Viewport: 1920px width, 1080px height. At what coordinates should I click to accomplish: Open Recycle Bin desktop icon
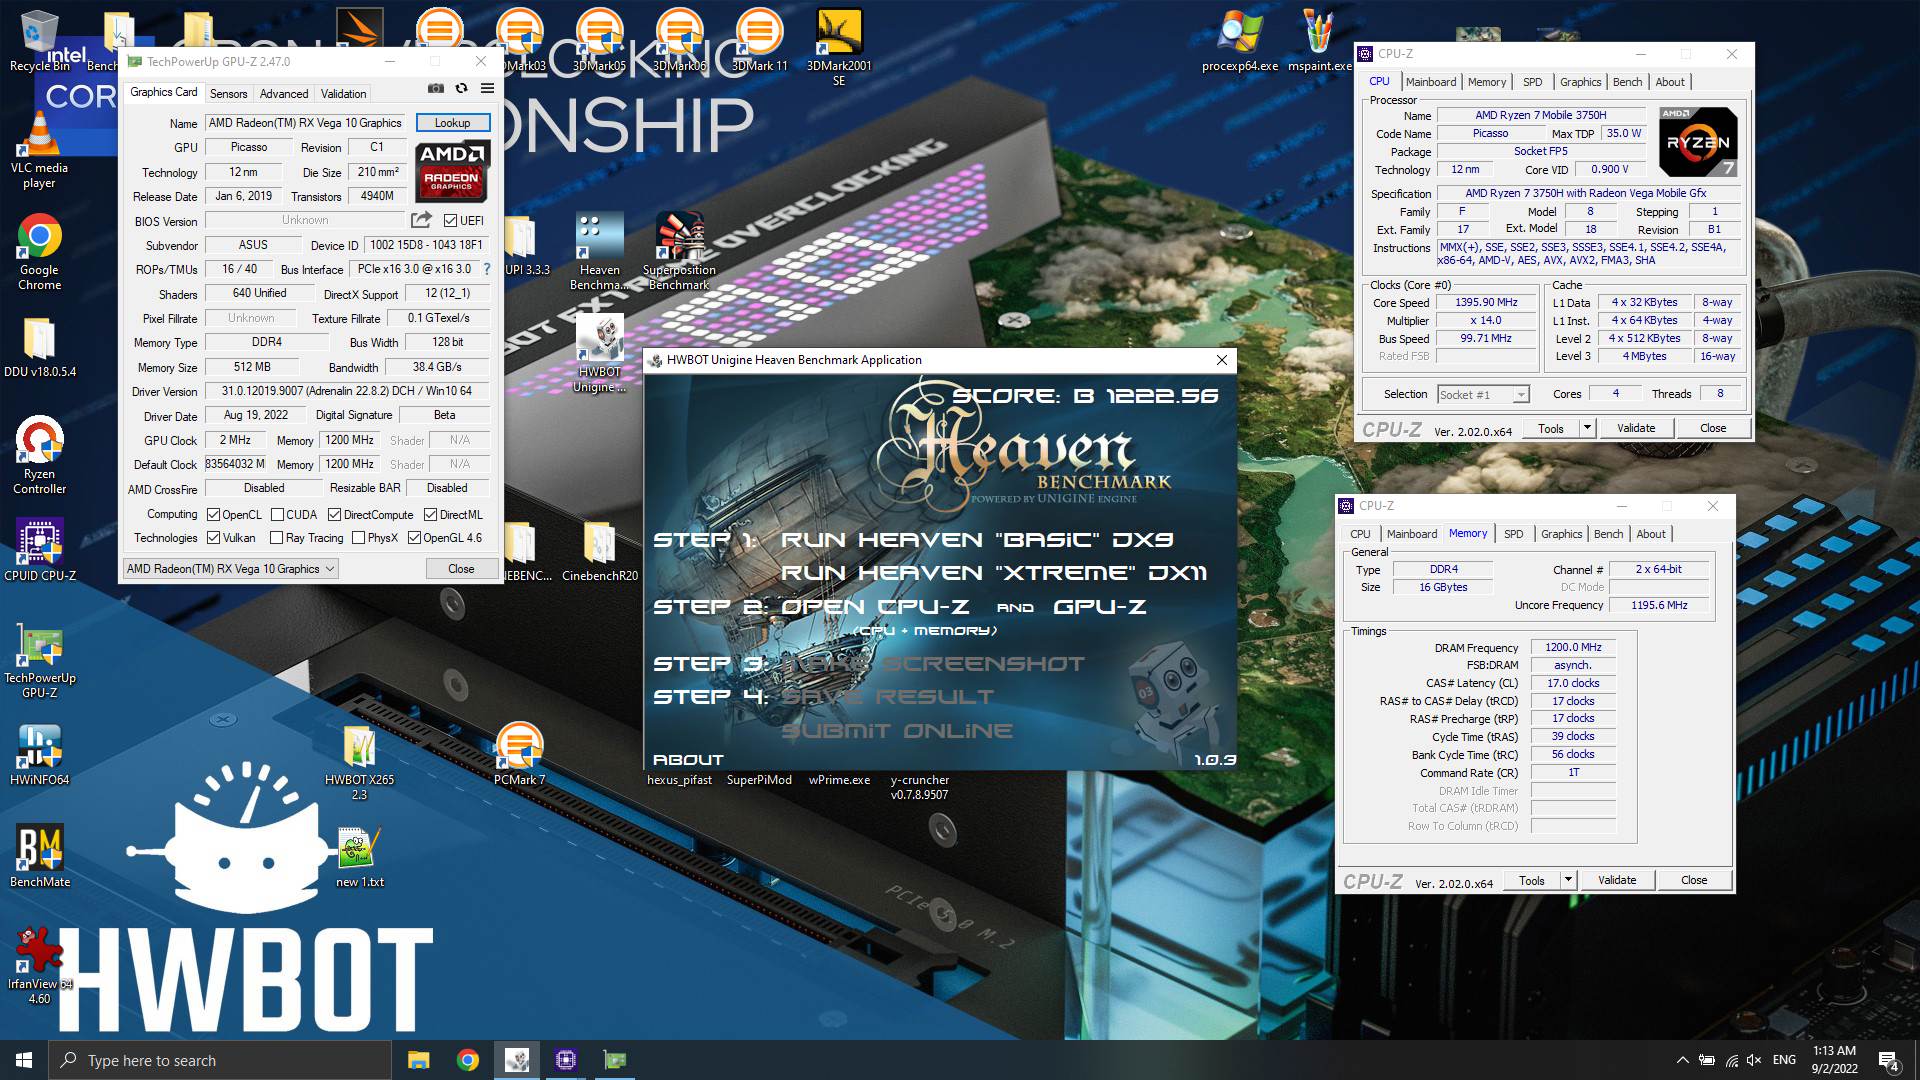tap(39, 42)
